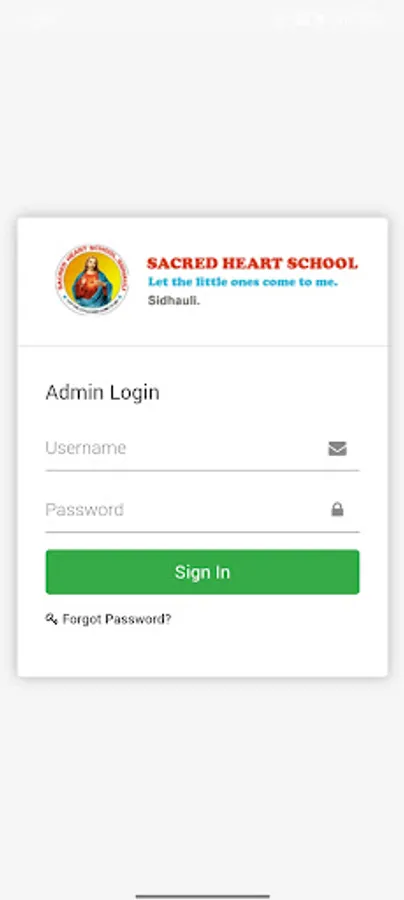Image resolution: width=404 pixels, height=900 pixels.
Task: Click the key icon beside Forgot Password
Action: coord(52,619)
